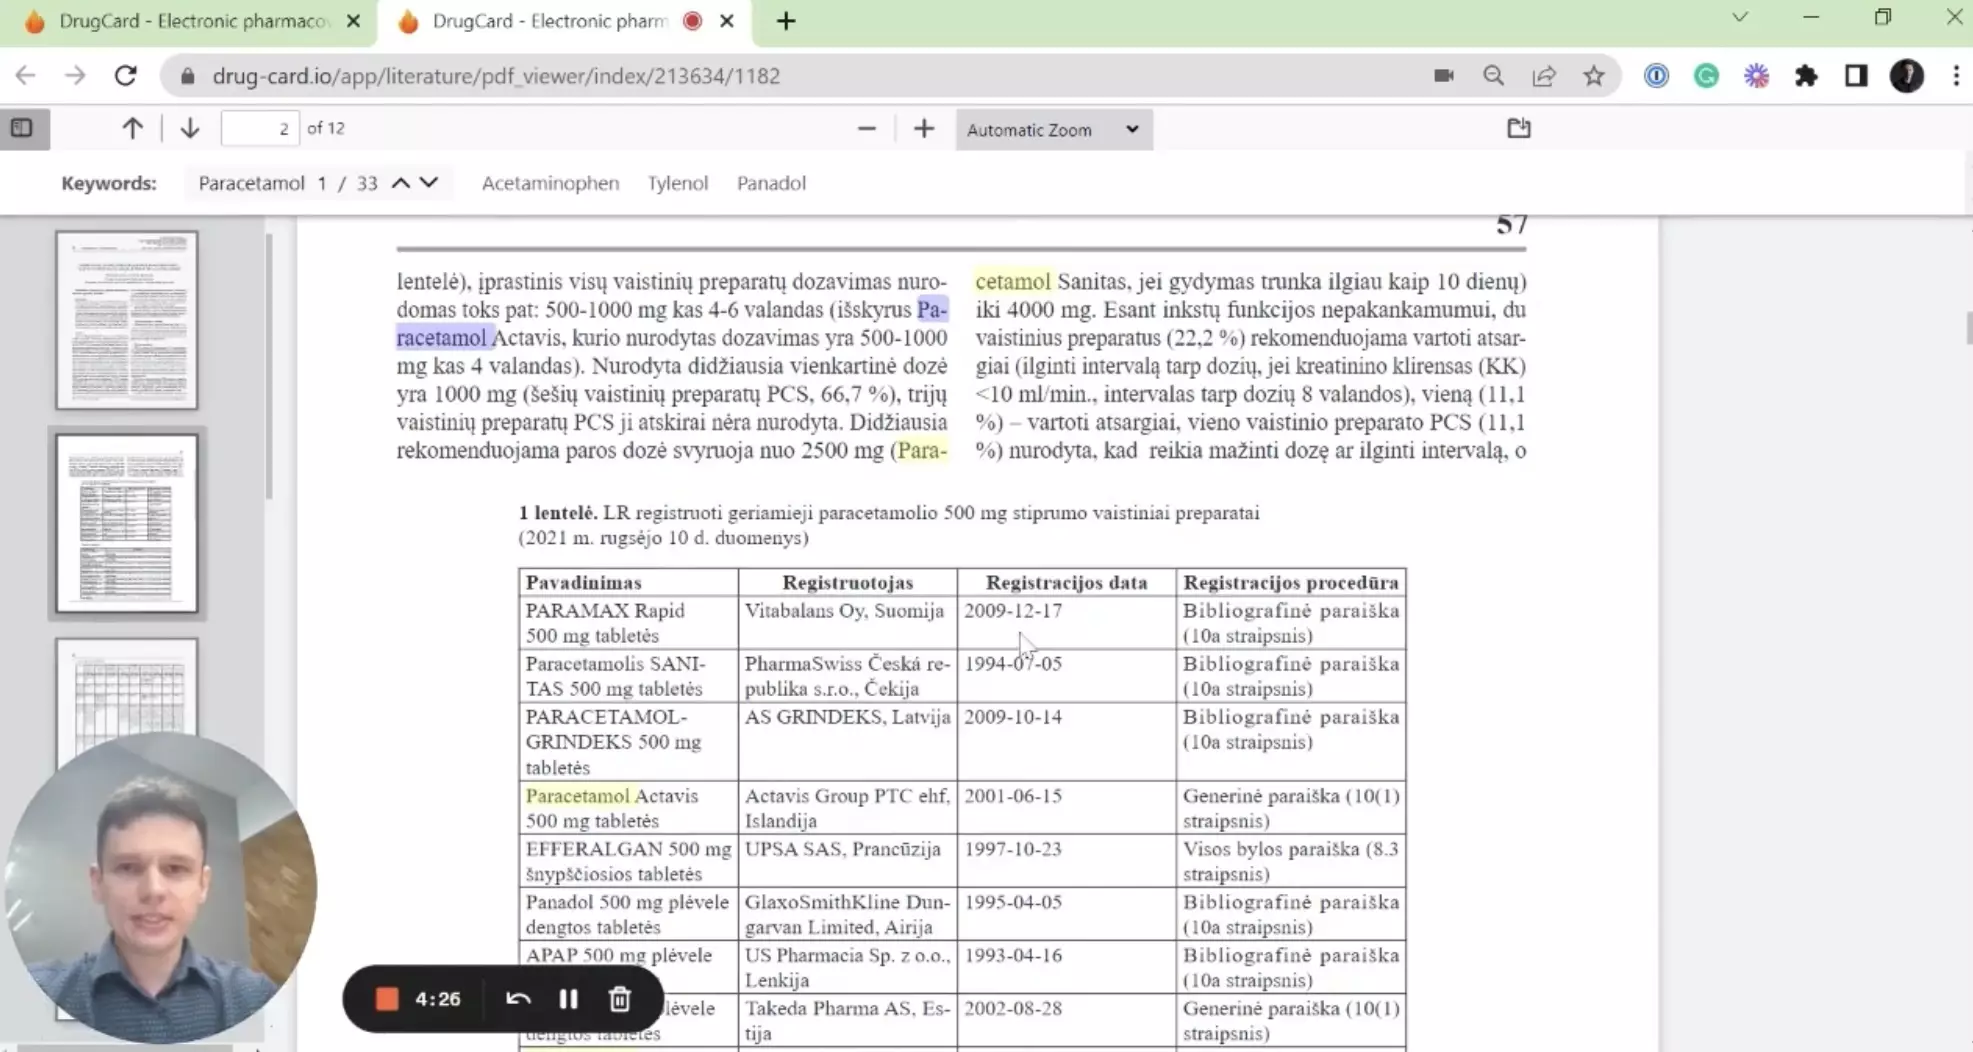Screen dimensions: 1973x1052
Task: Stop the recording with the orange square
Action: coord(386,998)
